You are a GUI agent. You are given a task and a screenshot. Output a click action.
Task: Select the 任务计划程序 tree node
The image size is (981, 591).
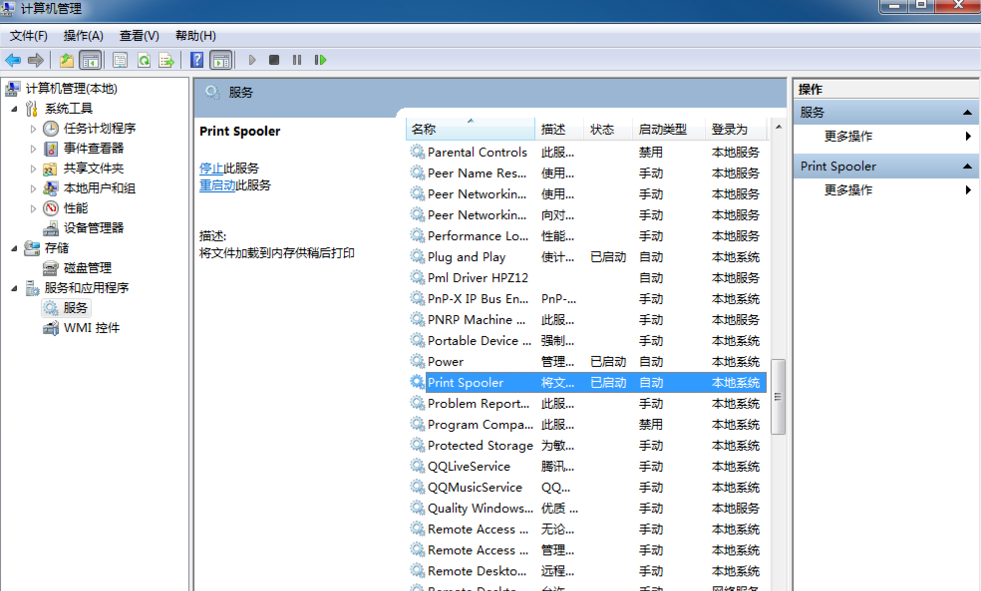[99, 128]
